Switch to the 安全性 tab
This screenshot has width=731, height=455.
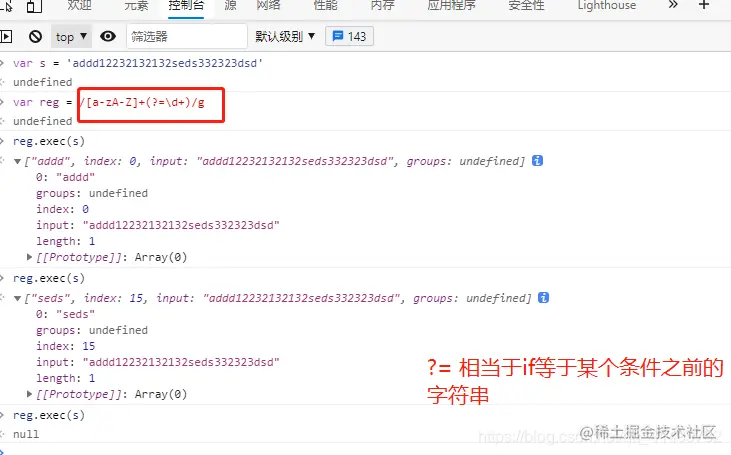pyautogui.click(x=526, y=6)
